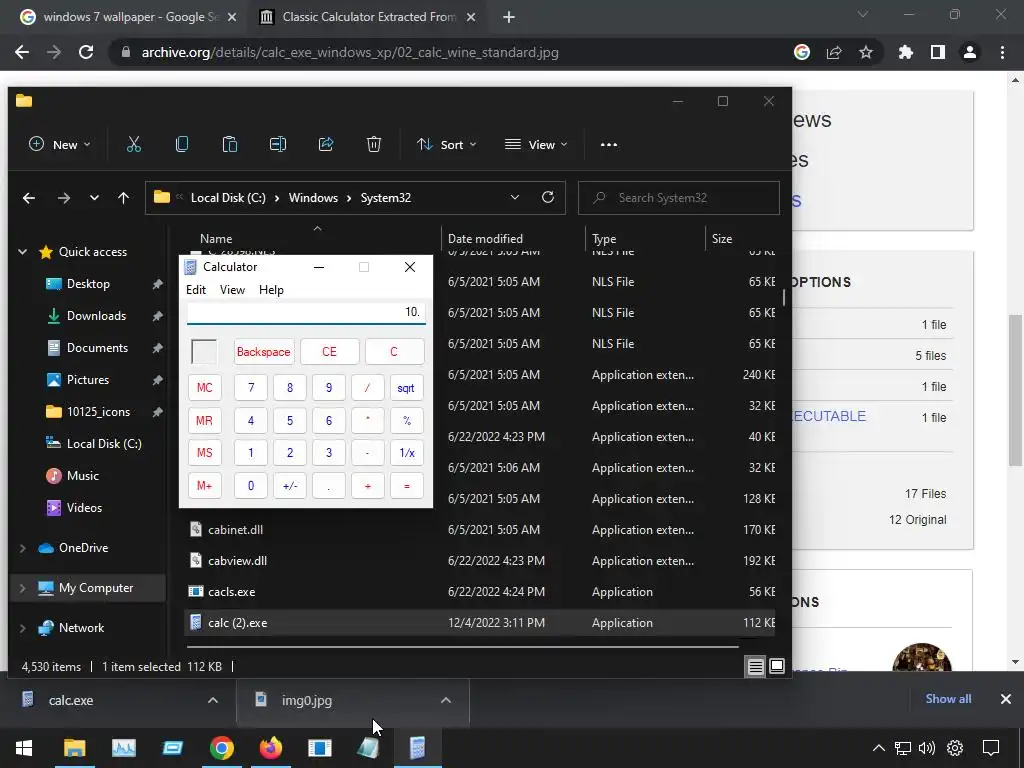Open recent locations chevron next to forward arrow

point(94,198)
